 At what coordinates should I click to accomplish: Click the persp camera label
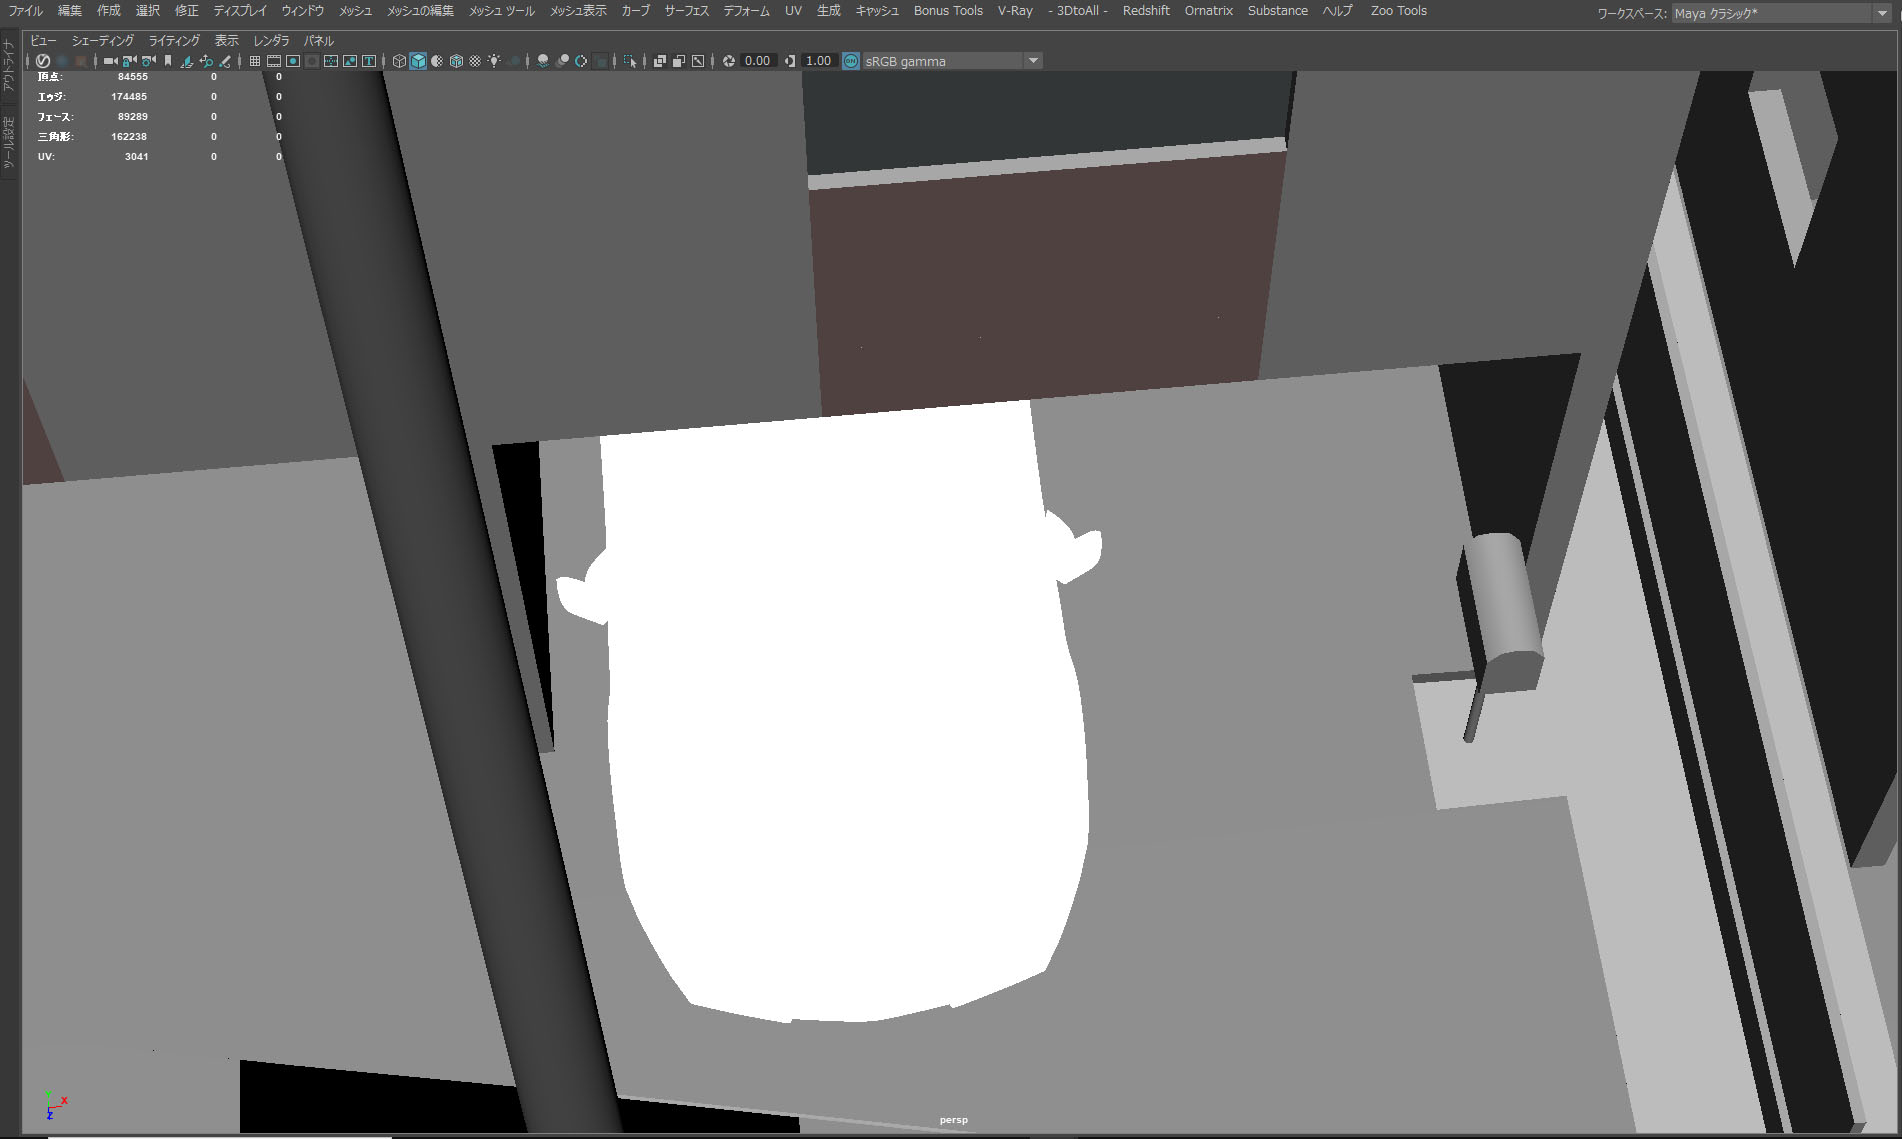tap(953, 1120)
